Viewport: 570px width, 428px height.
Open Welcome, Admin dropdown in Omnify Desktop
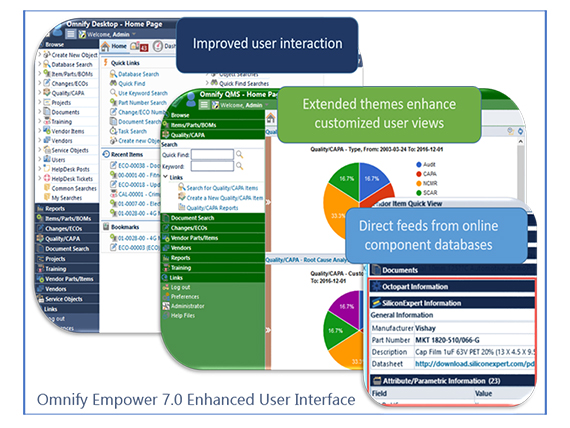point(134,34)
